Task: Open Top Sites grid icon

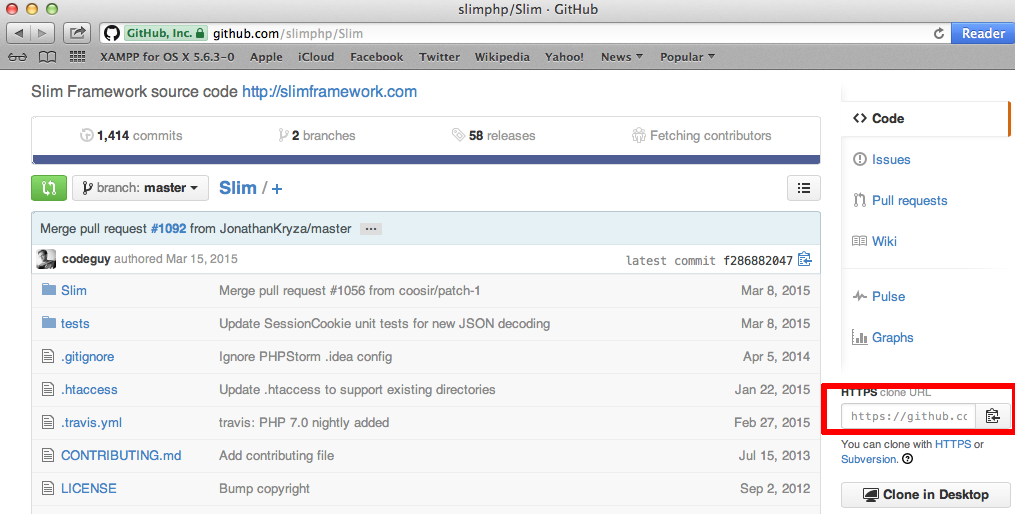Action: (x=77, y=57)
